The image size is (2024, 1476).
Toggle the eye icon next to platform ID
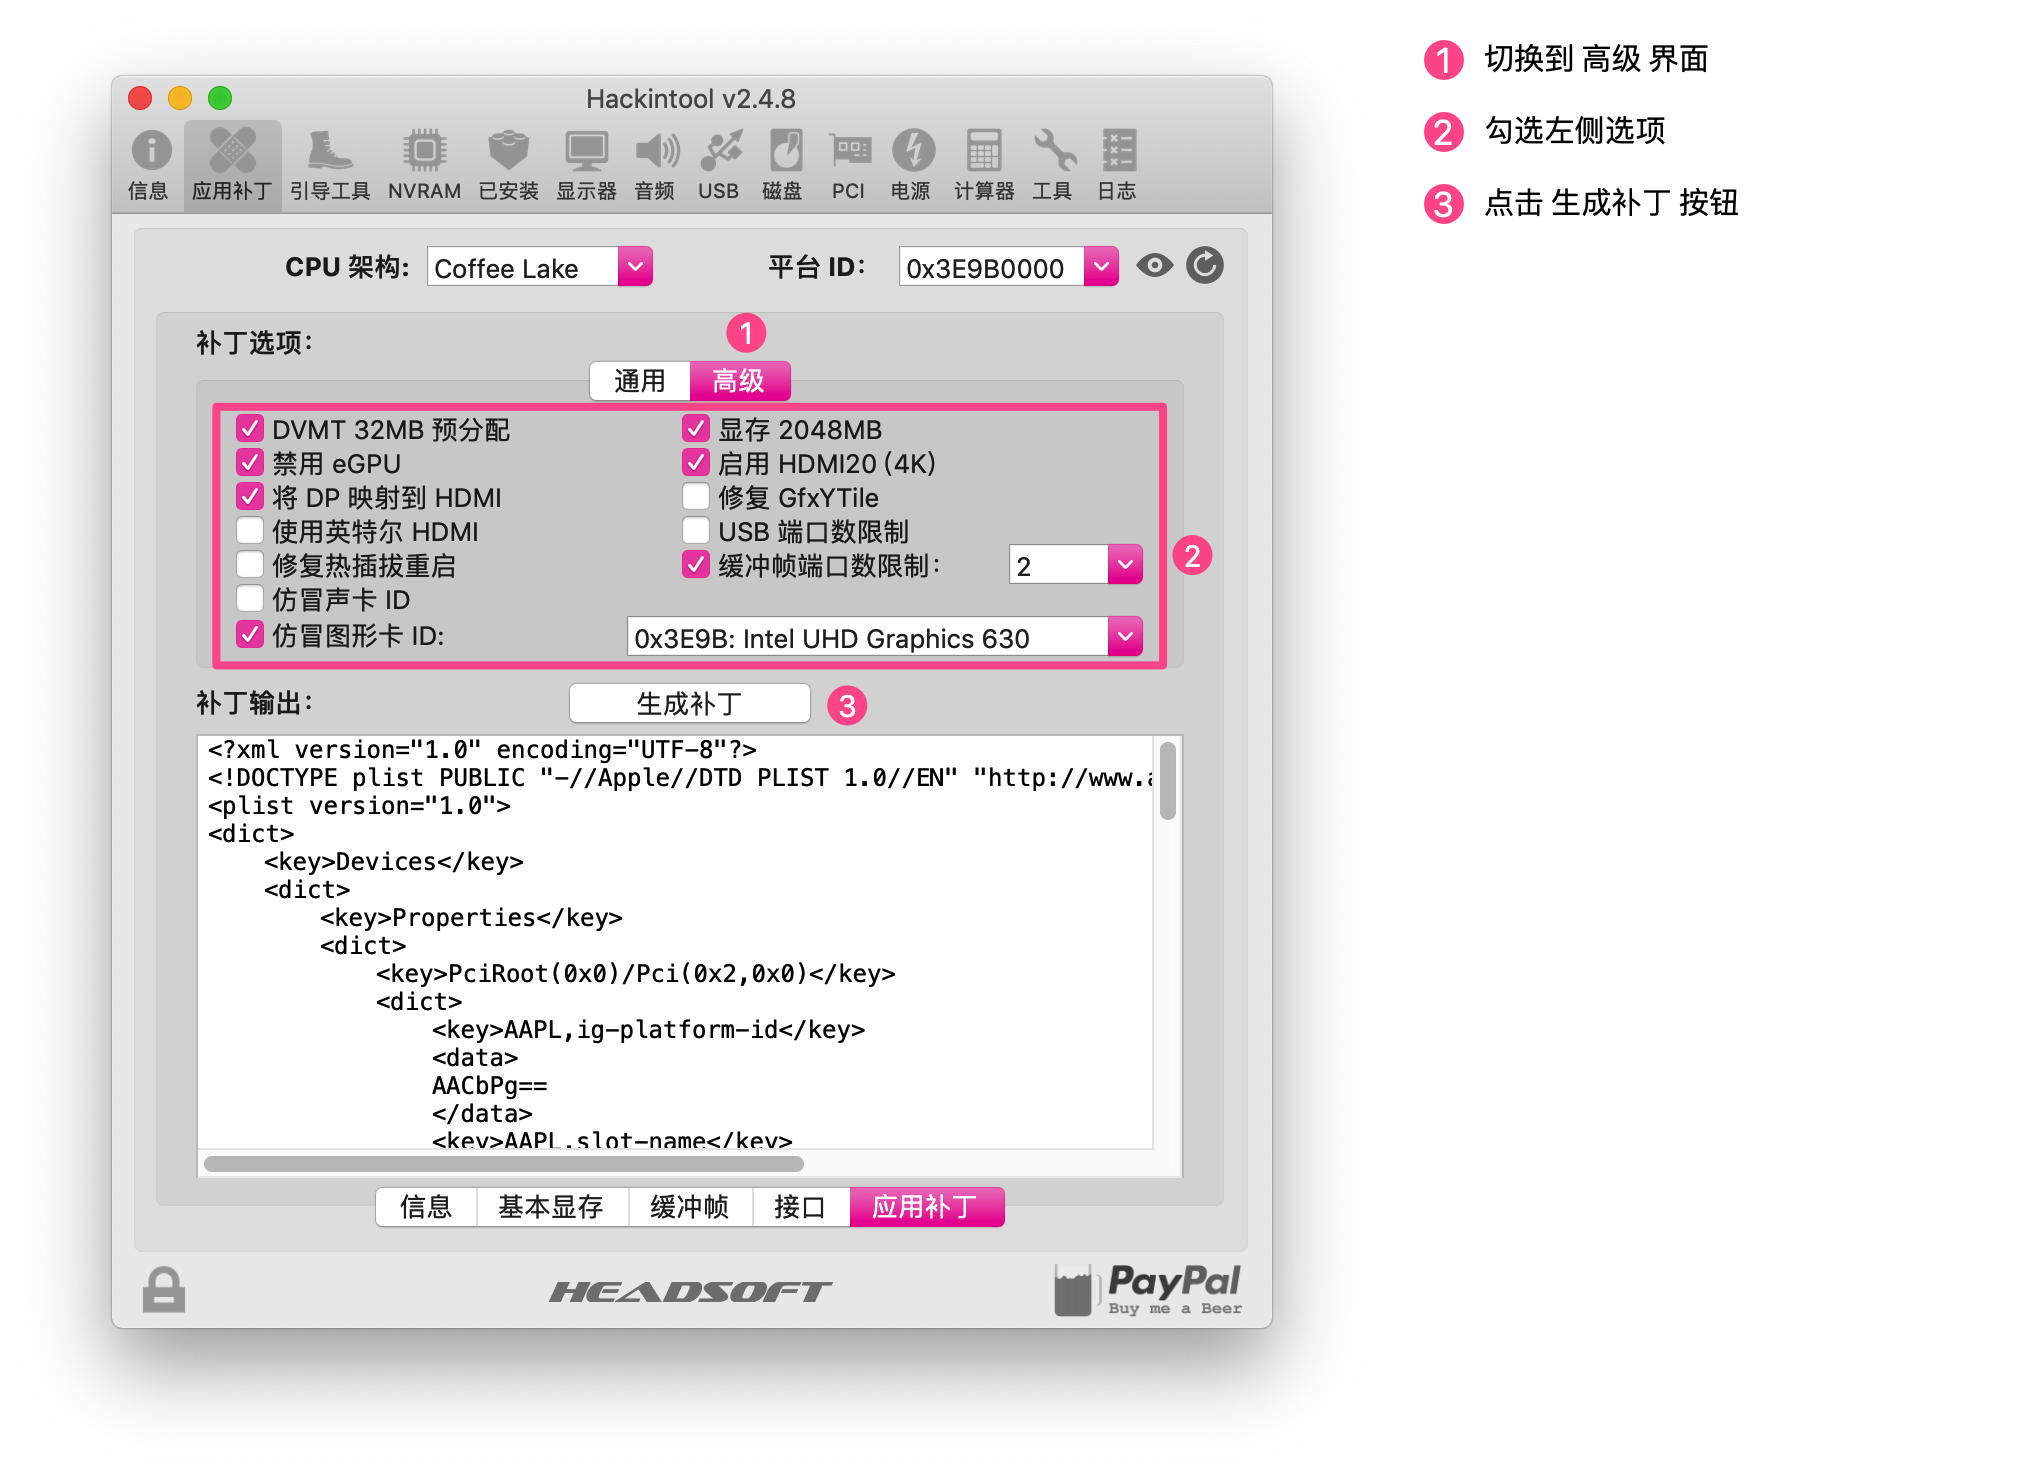click(1154, 266)
